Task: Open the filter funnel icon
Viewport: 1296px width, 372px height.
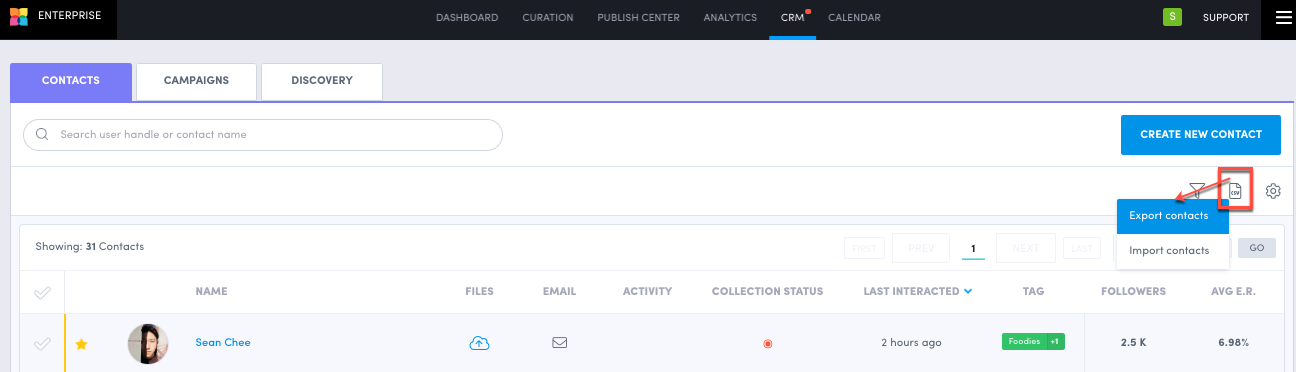Action: pos(1196,191)
